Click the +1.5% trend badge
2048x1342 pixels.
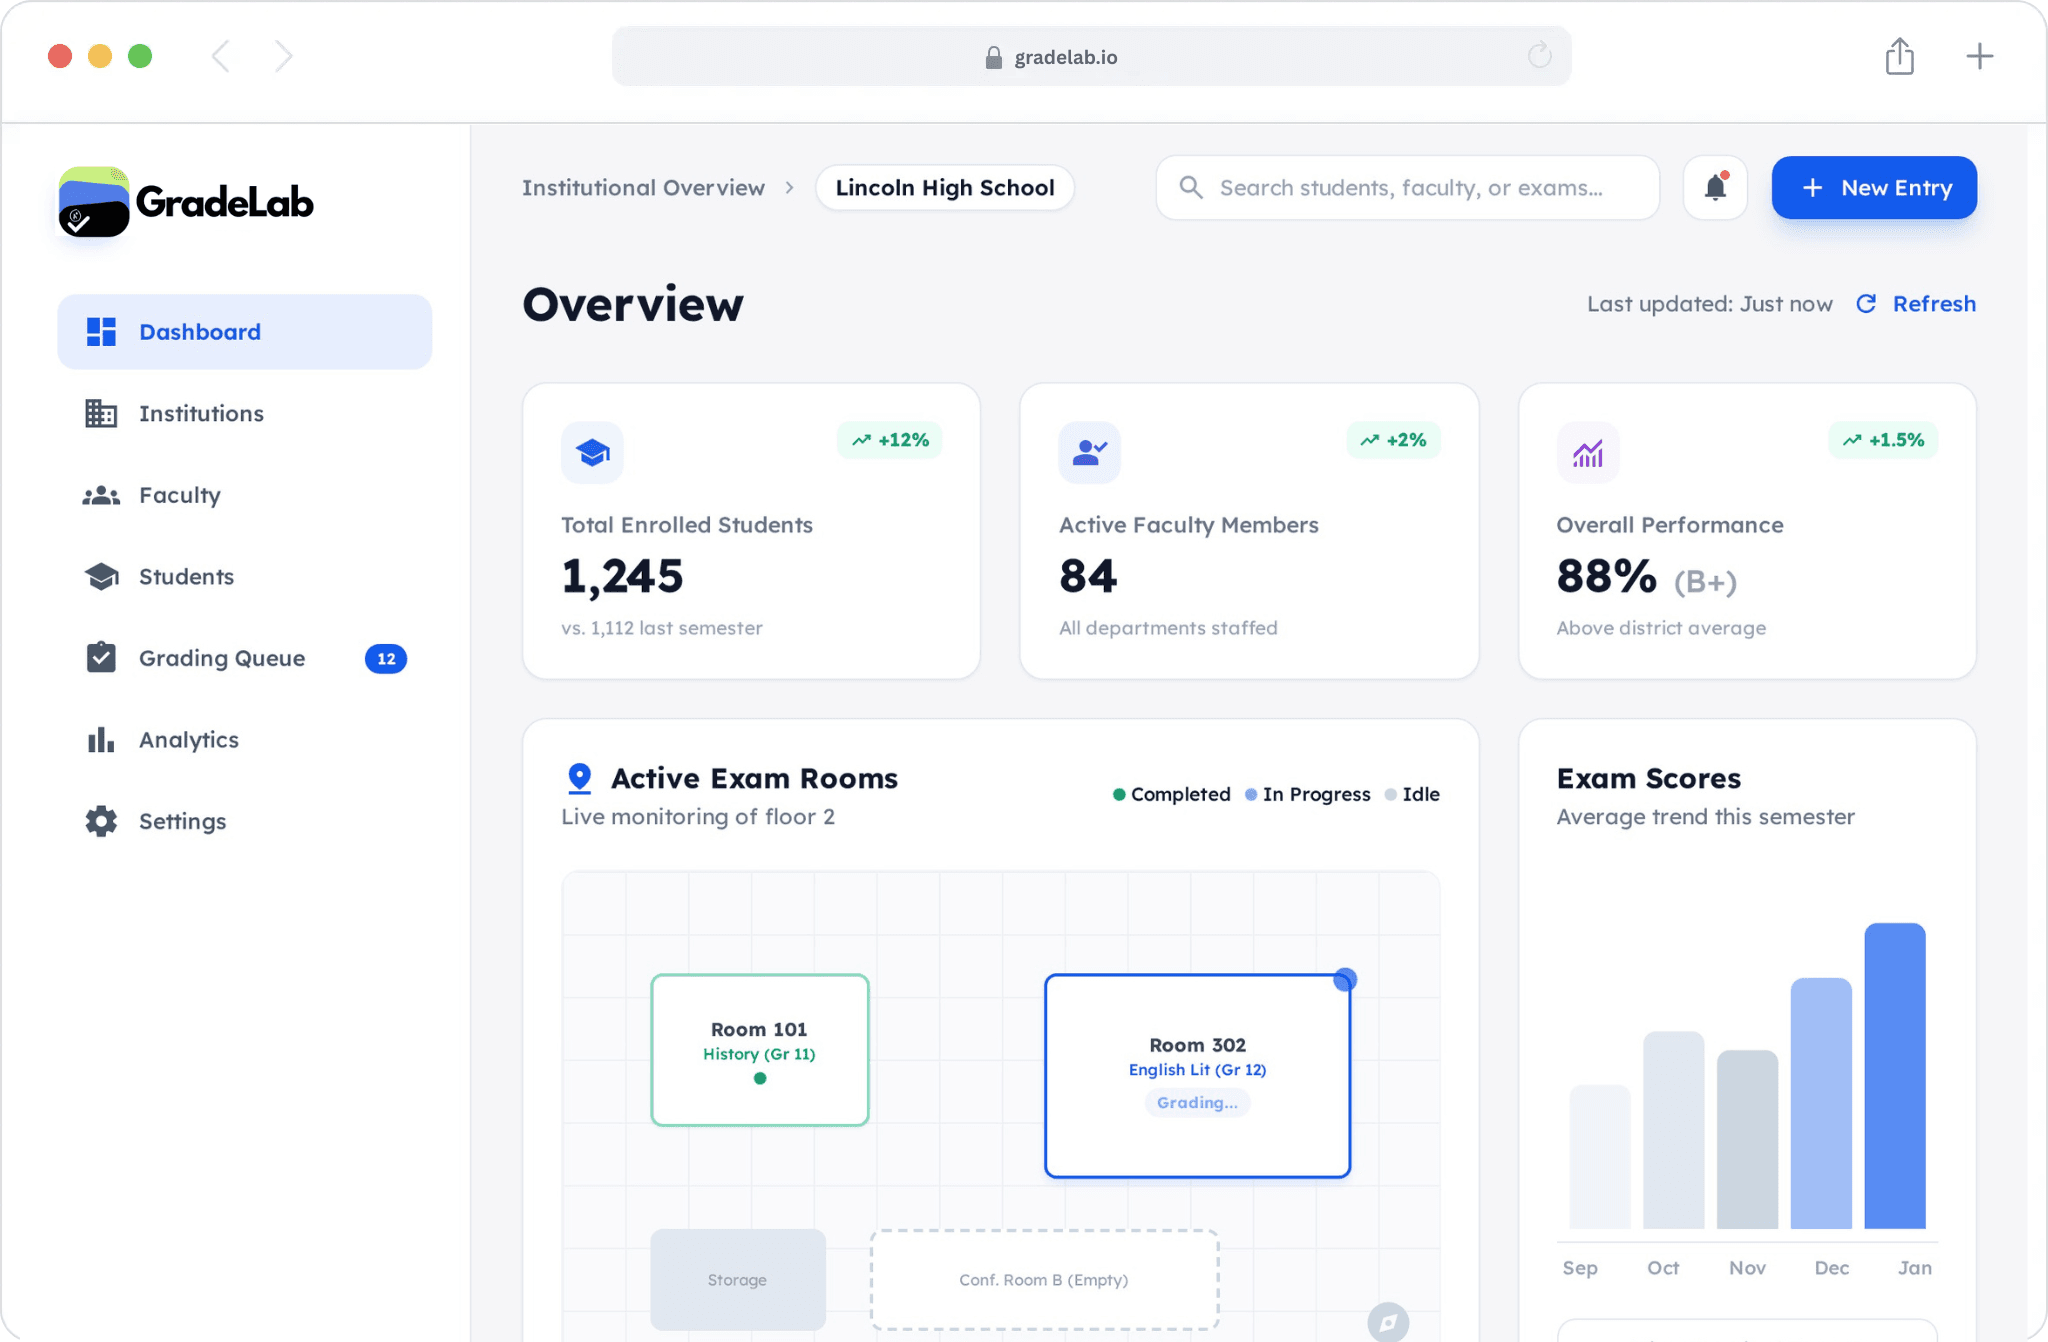coord(1883,440)
